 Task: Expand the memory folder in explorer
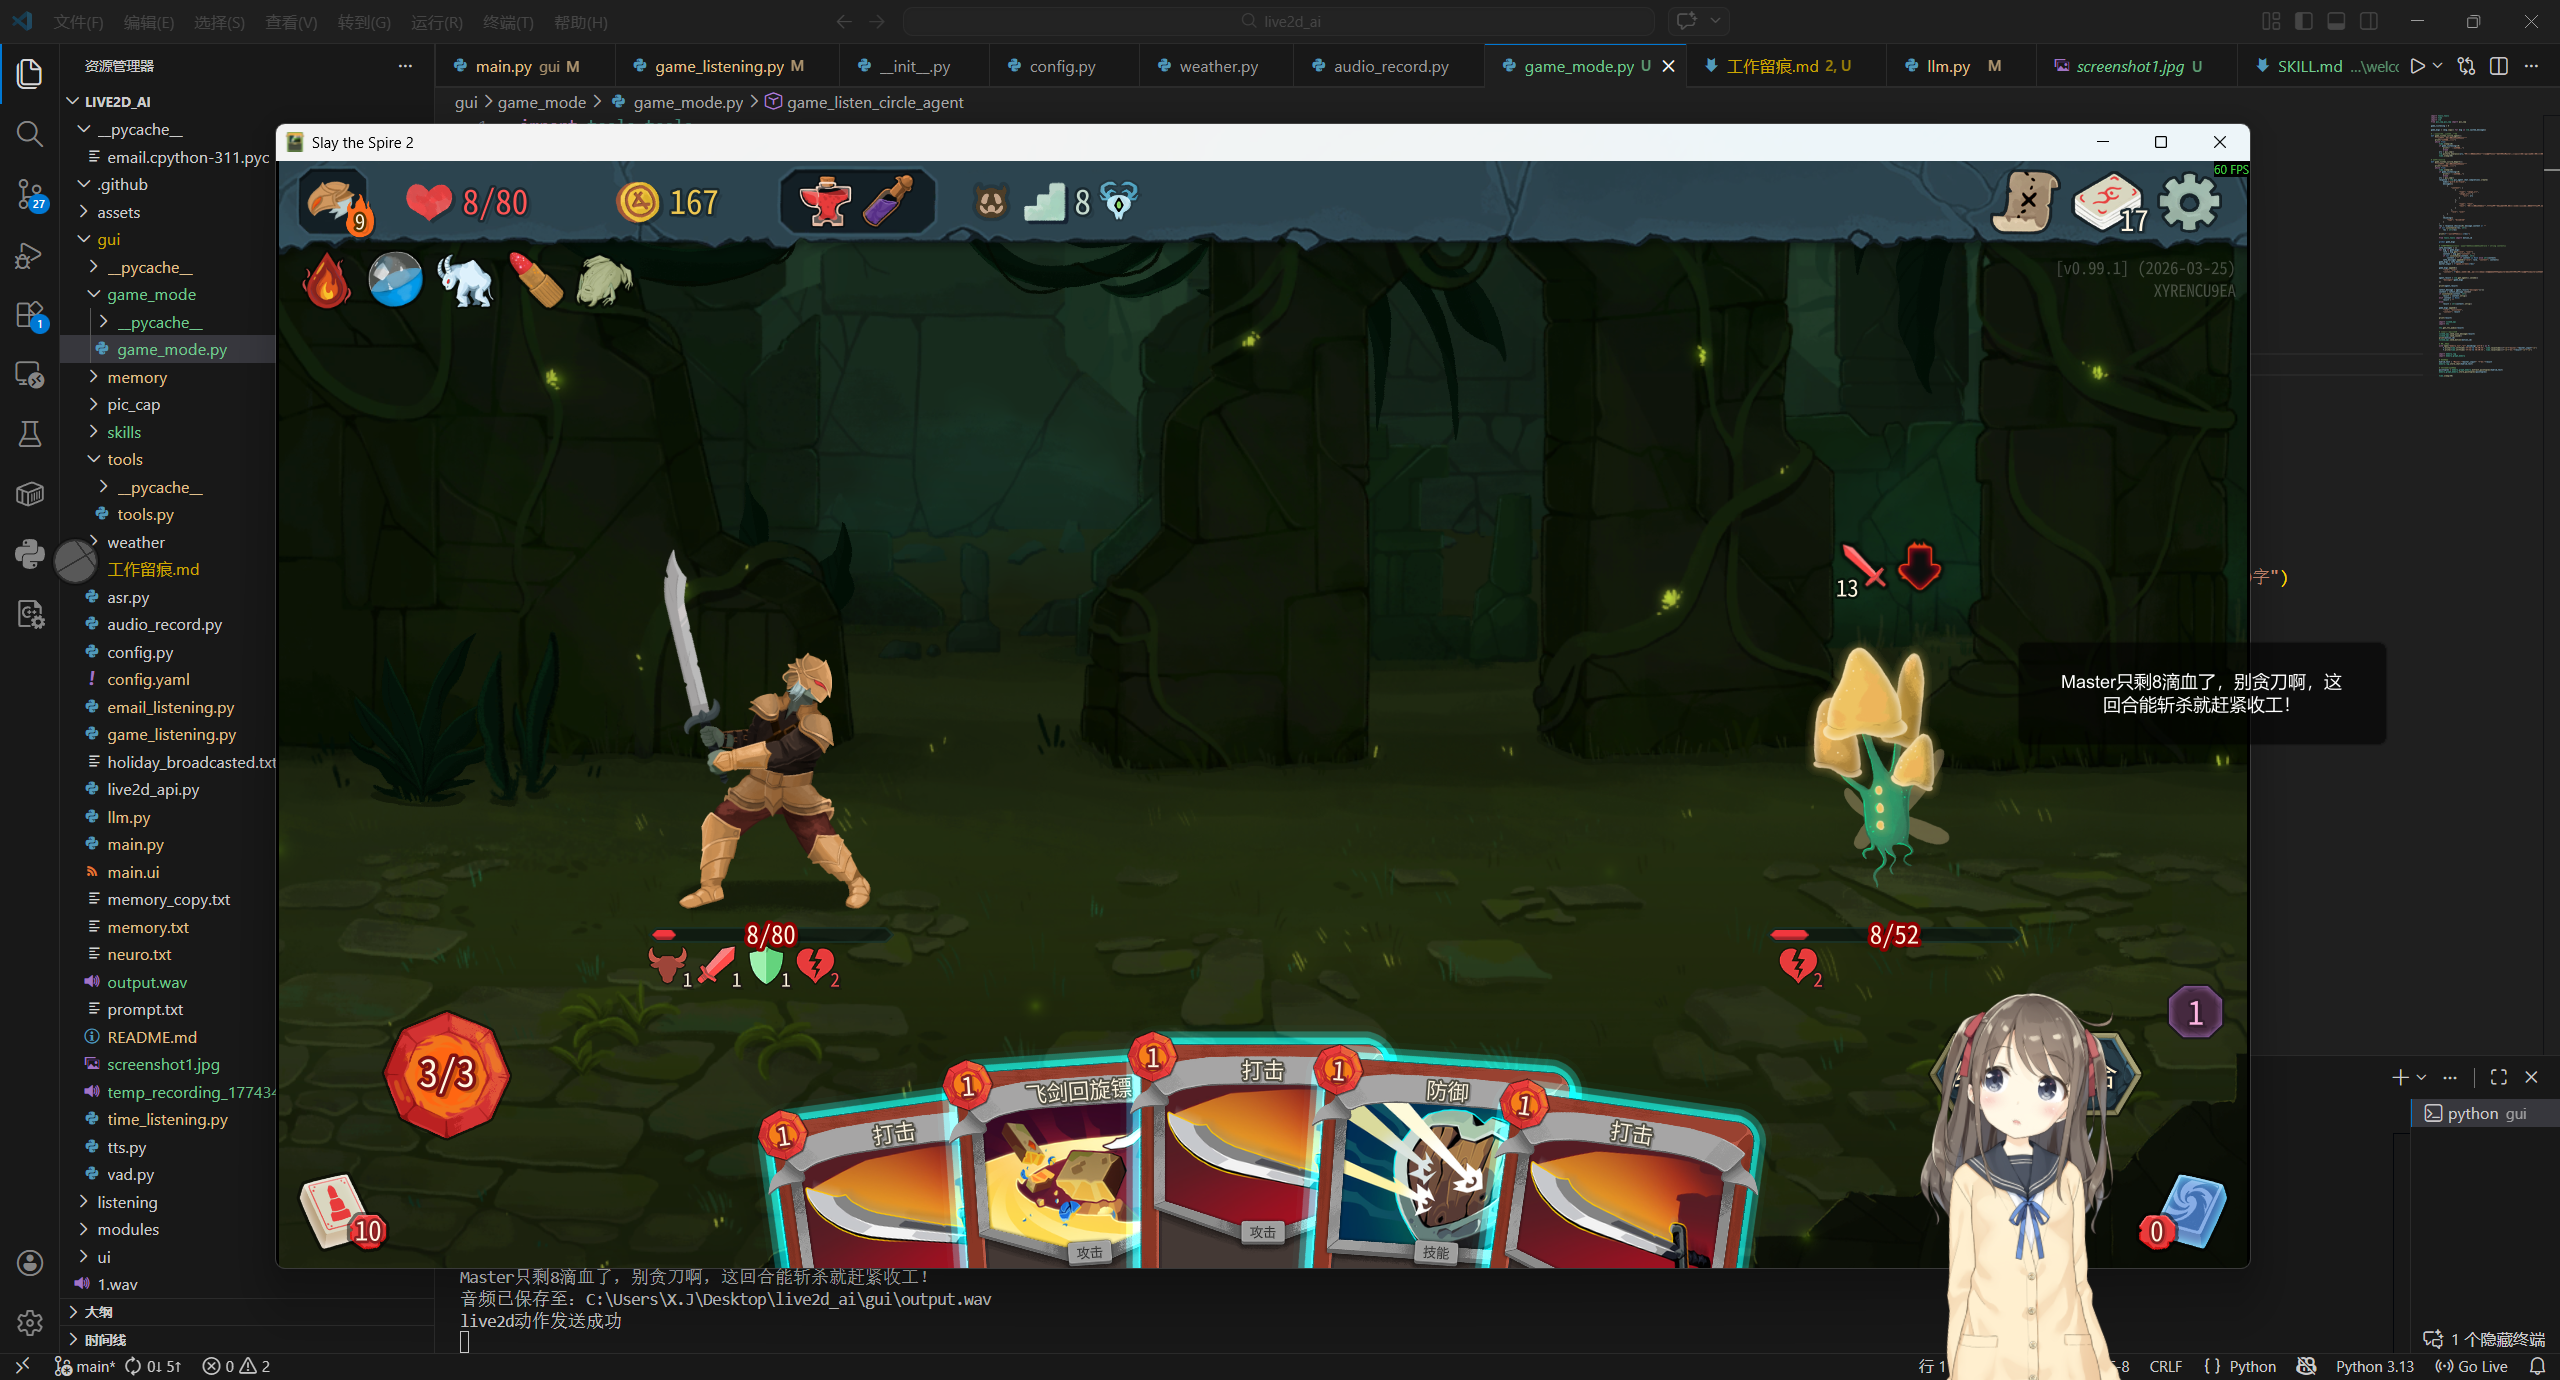(137, 377)
